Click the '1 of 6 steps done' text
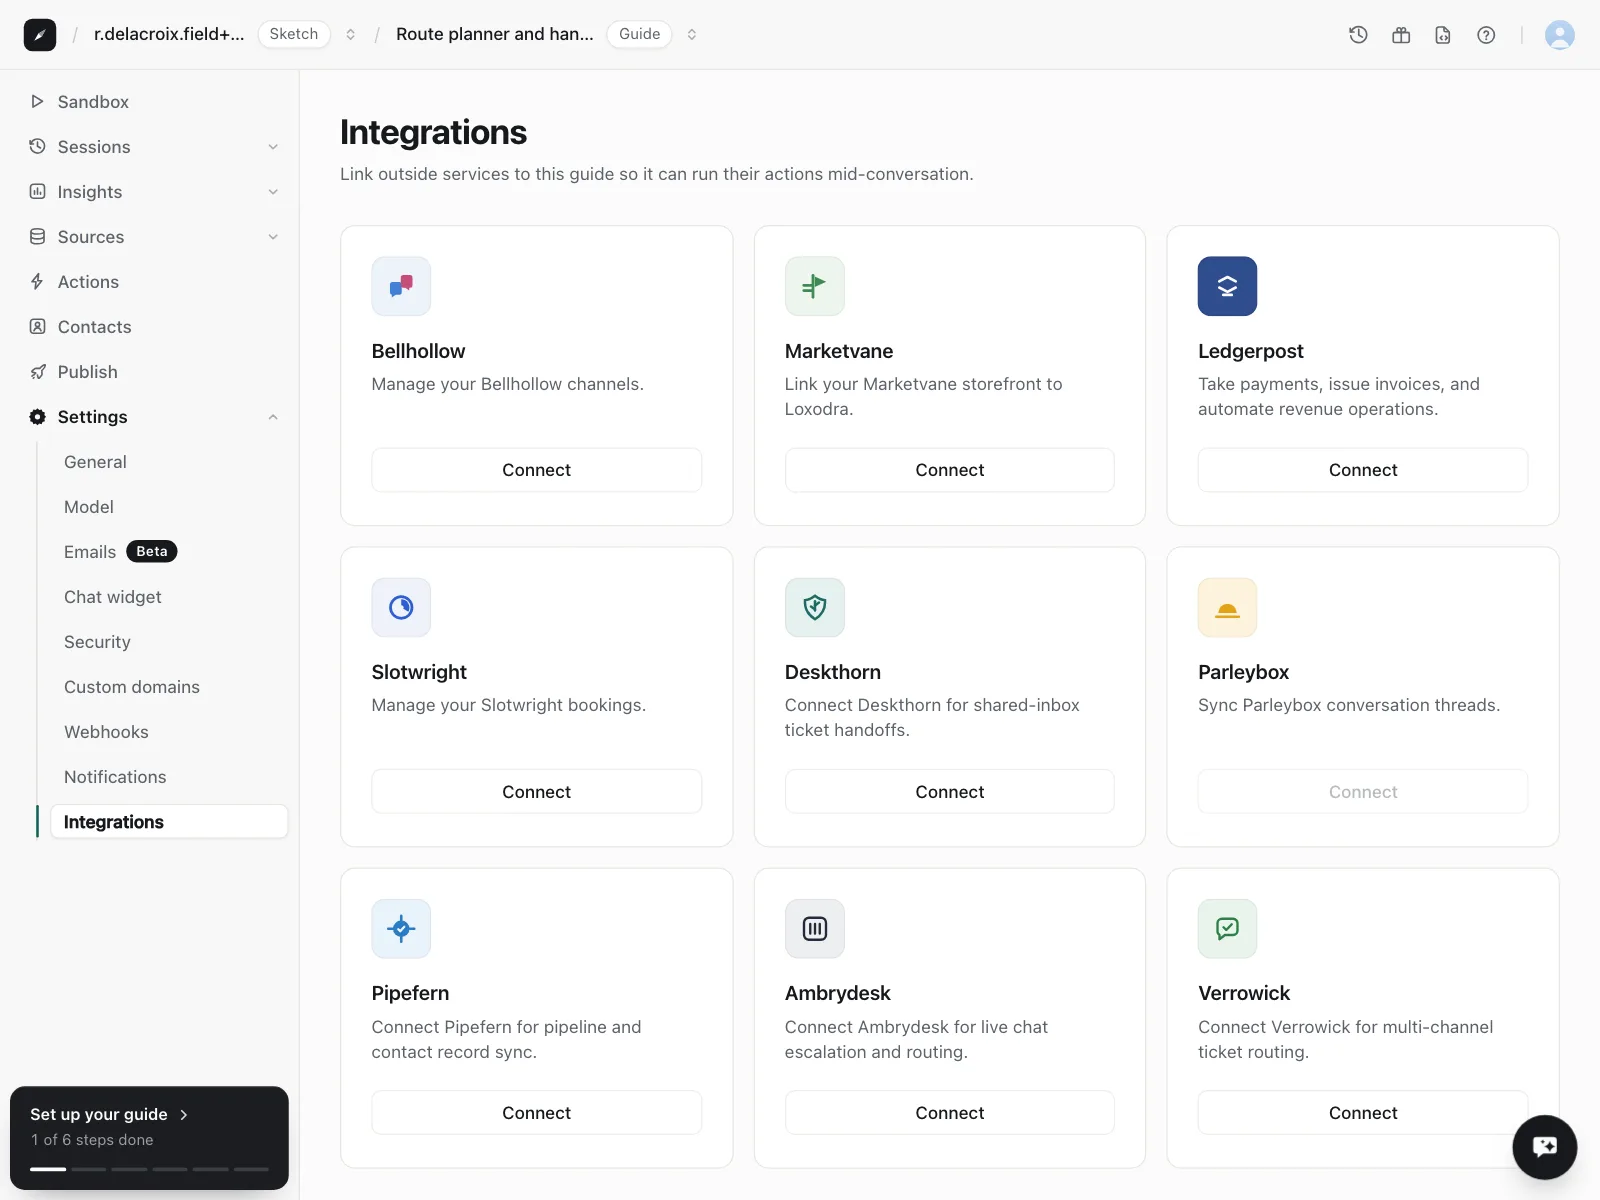Screen dimensions: 1600x1200 (92, 1140)
